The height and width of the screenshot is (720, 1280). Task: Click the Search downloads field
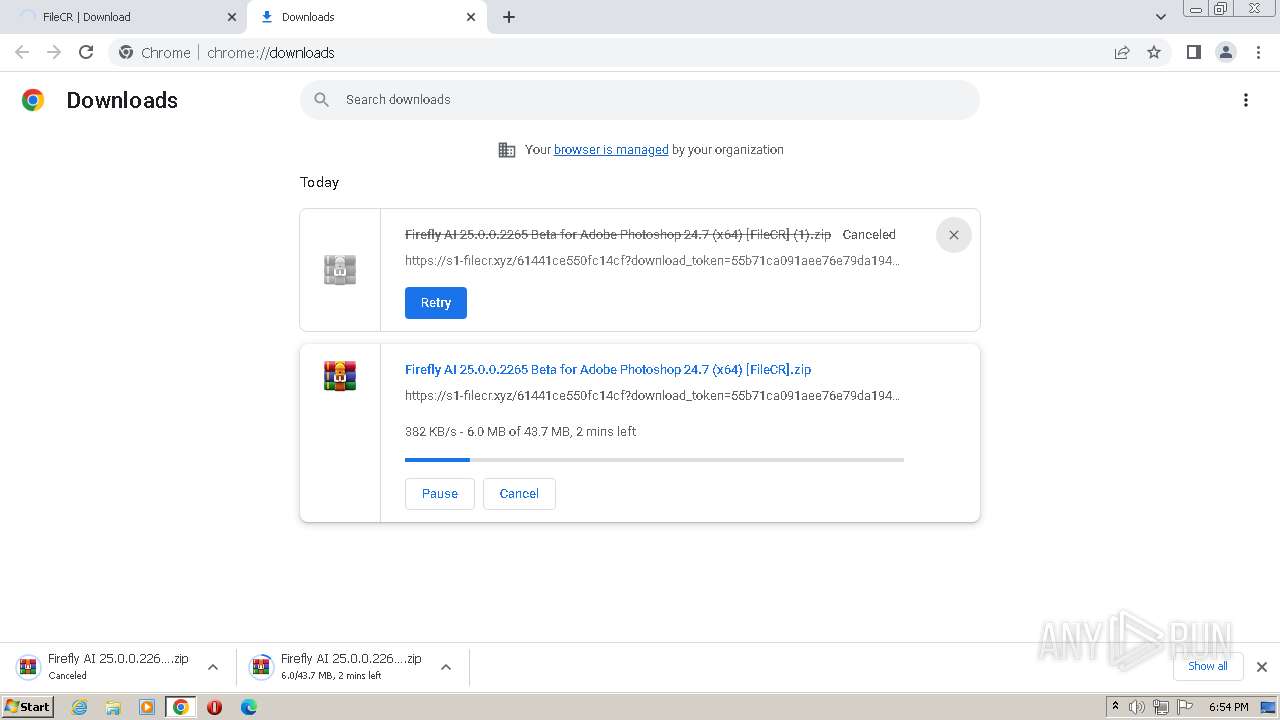(640, 100)
